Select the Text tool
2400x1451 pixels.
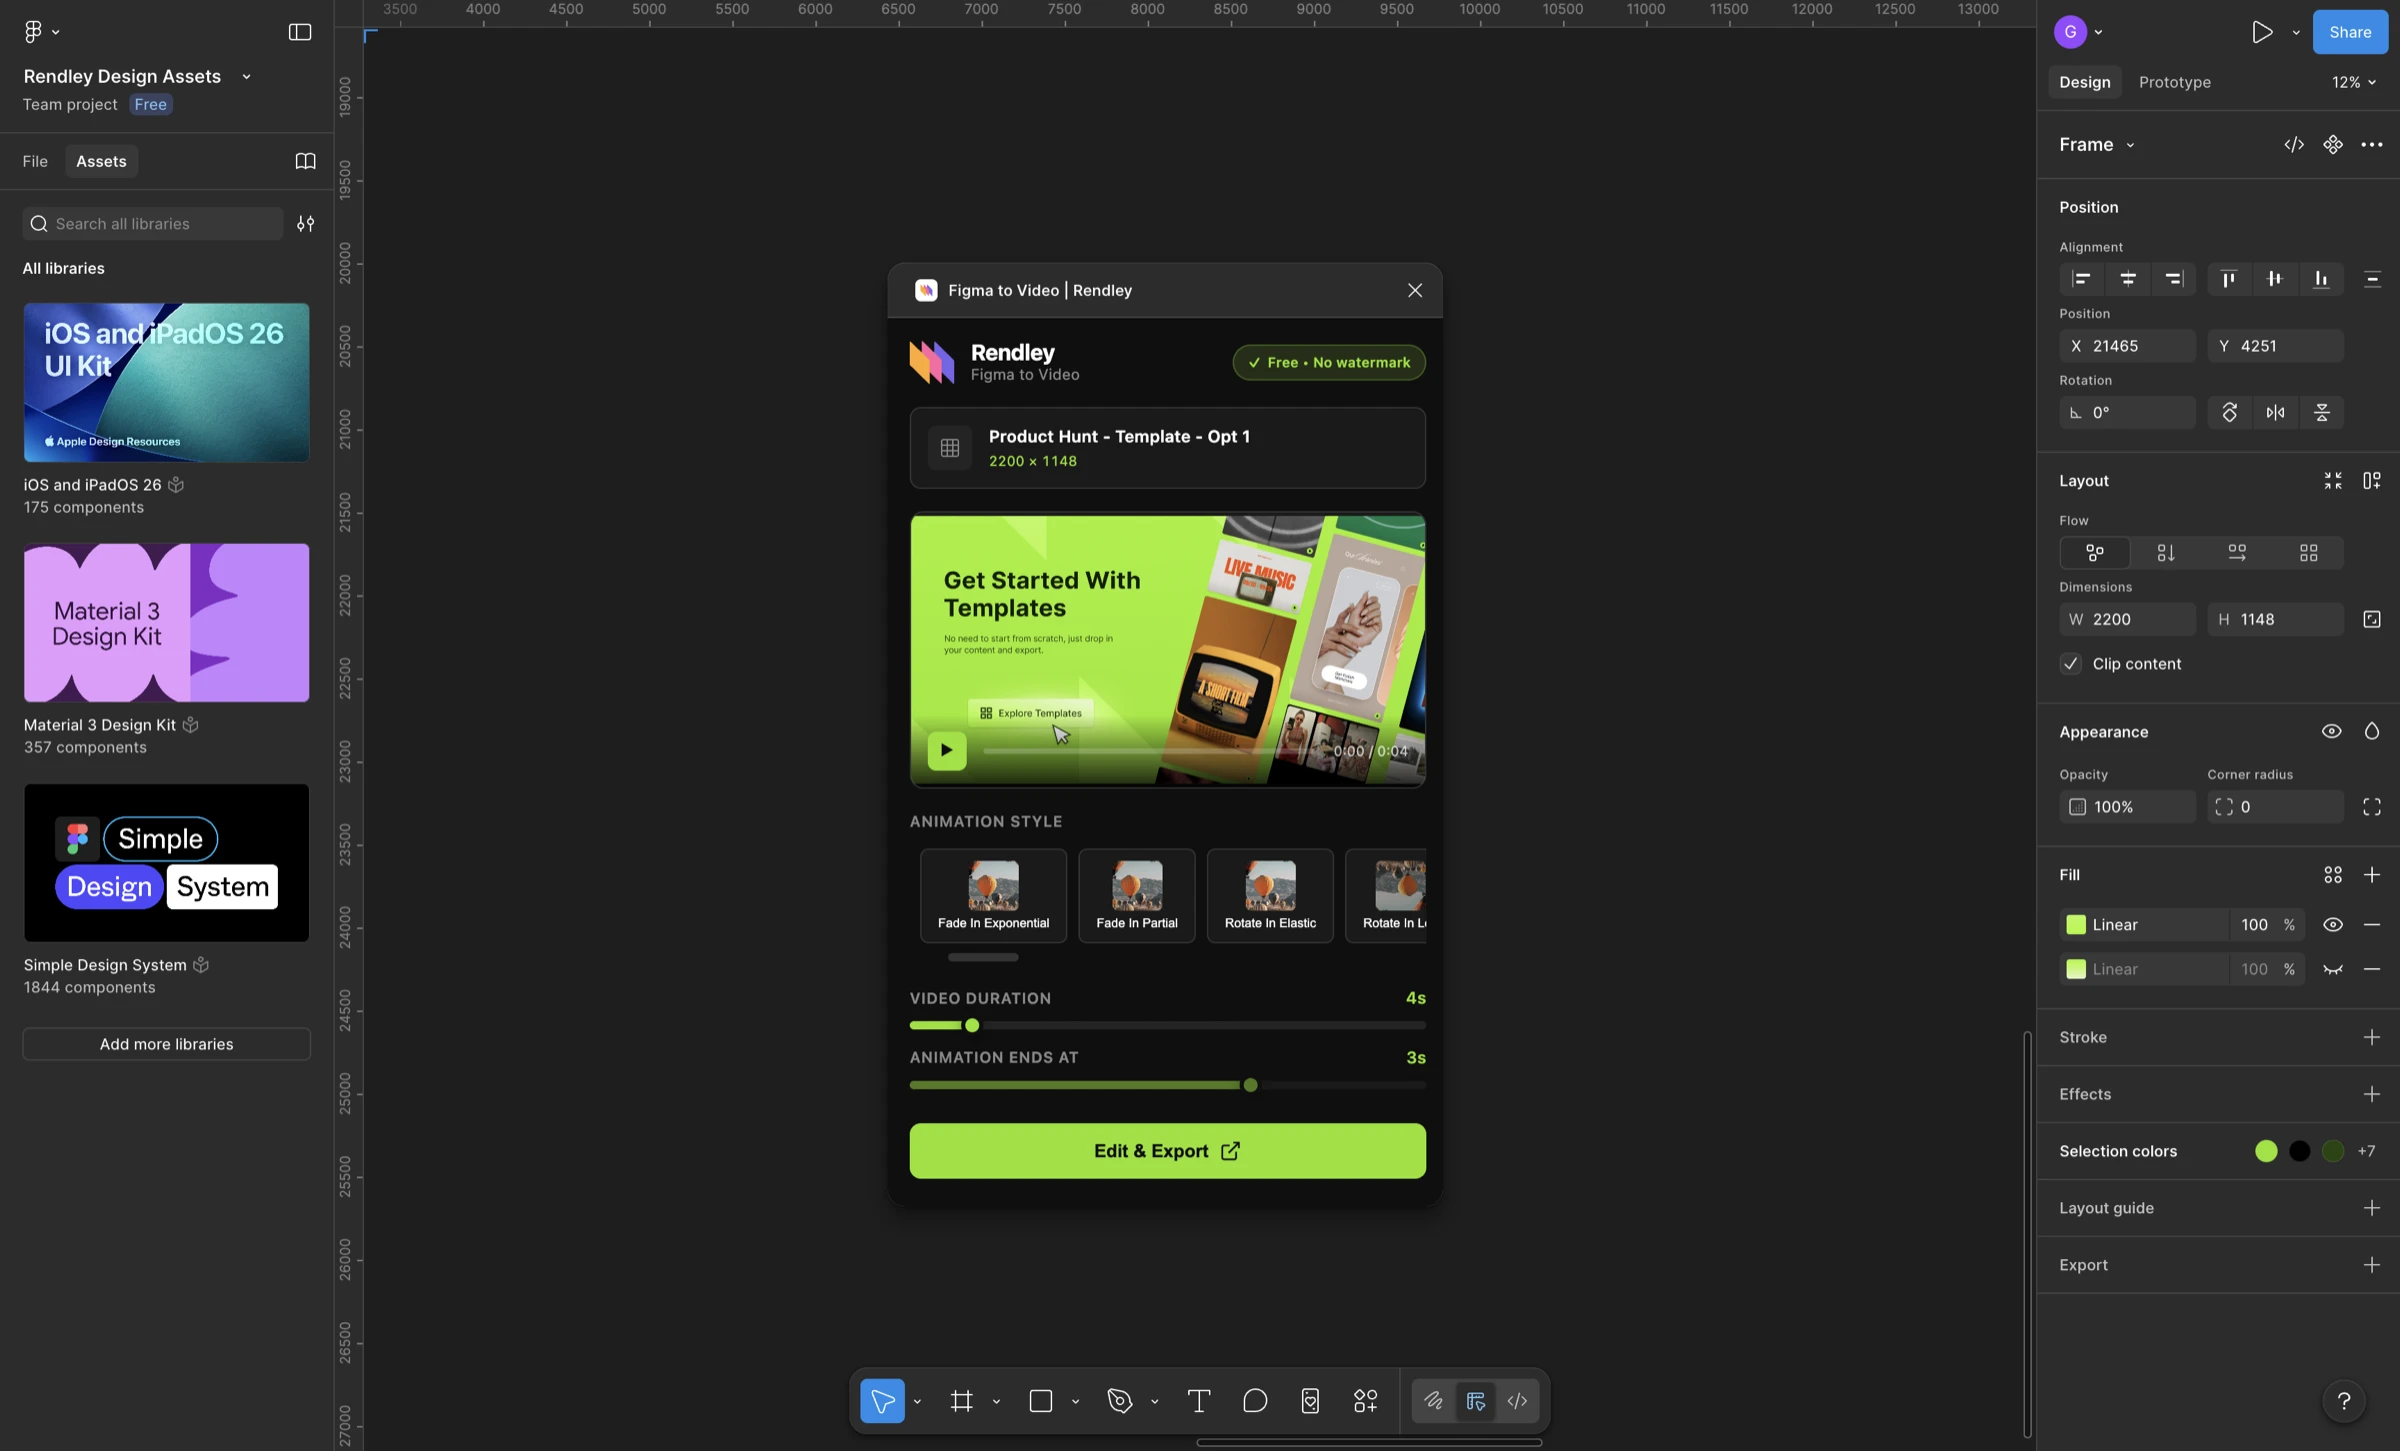pos(1199,1400)
